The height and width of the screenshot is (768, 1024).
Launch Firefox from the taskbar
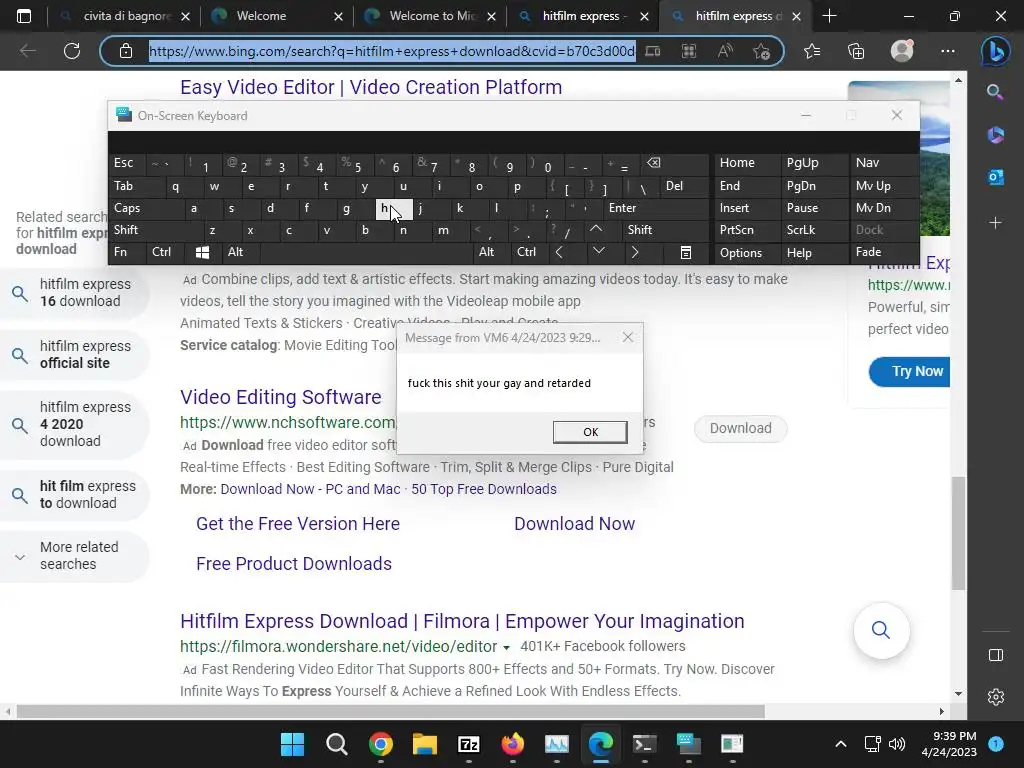[x=513, y=744]
